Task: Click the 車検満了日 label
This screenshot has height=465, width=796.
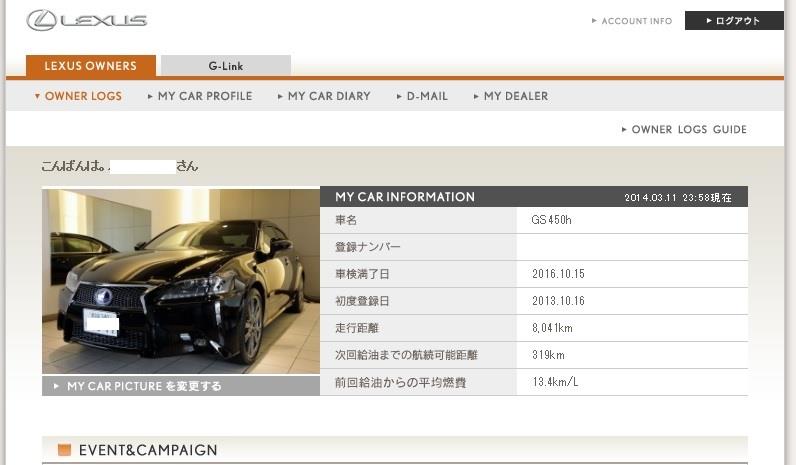Action: [x=362, y=274]
